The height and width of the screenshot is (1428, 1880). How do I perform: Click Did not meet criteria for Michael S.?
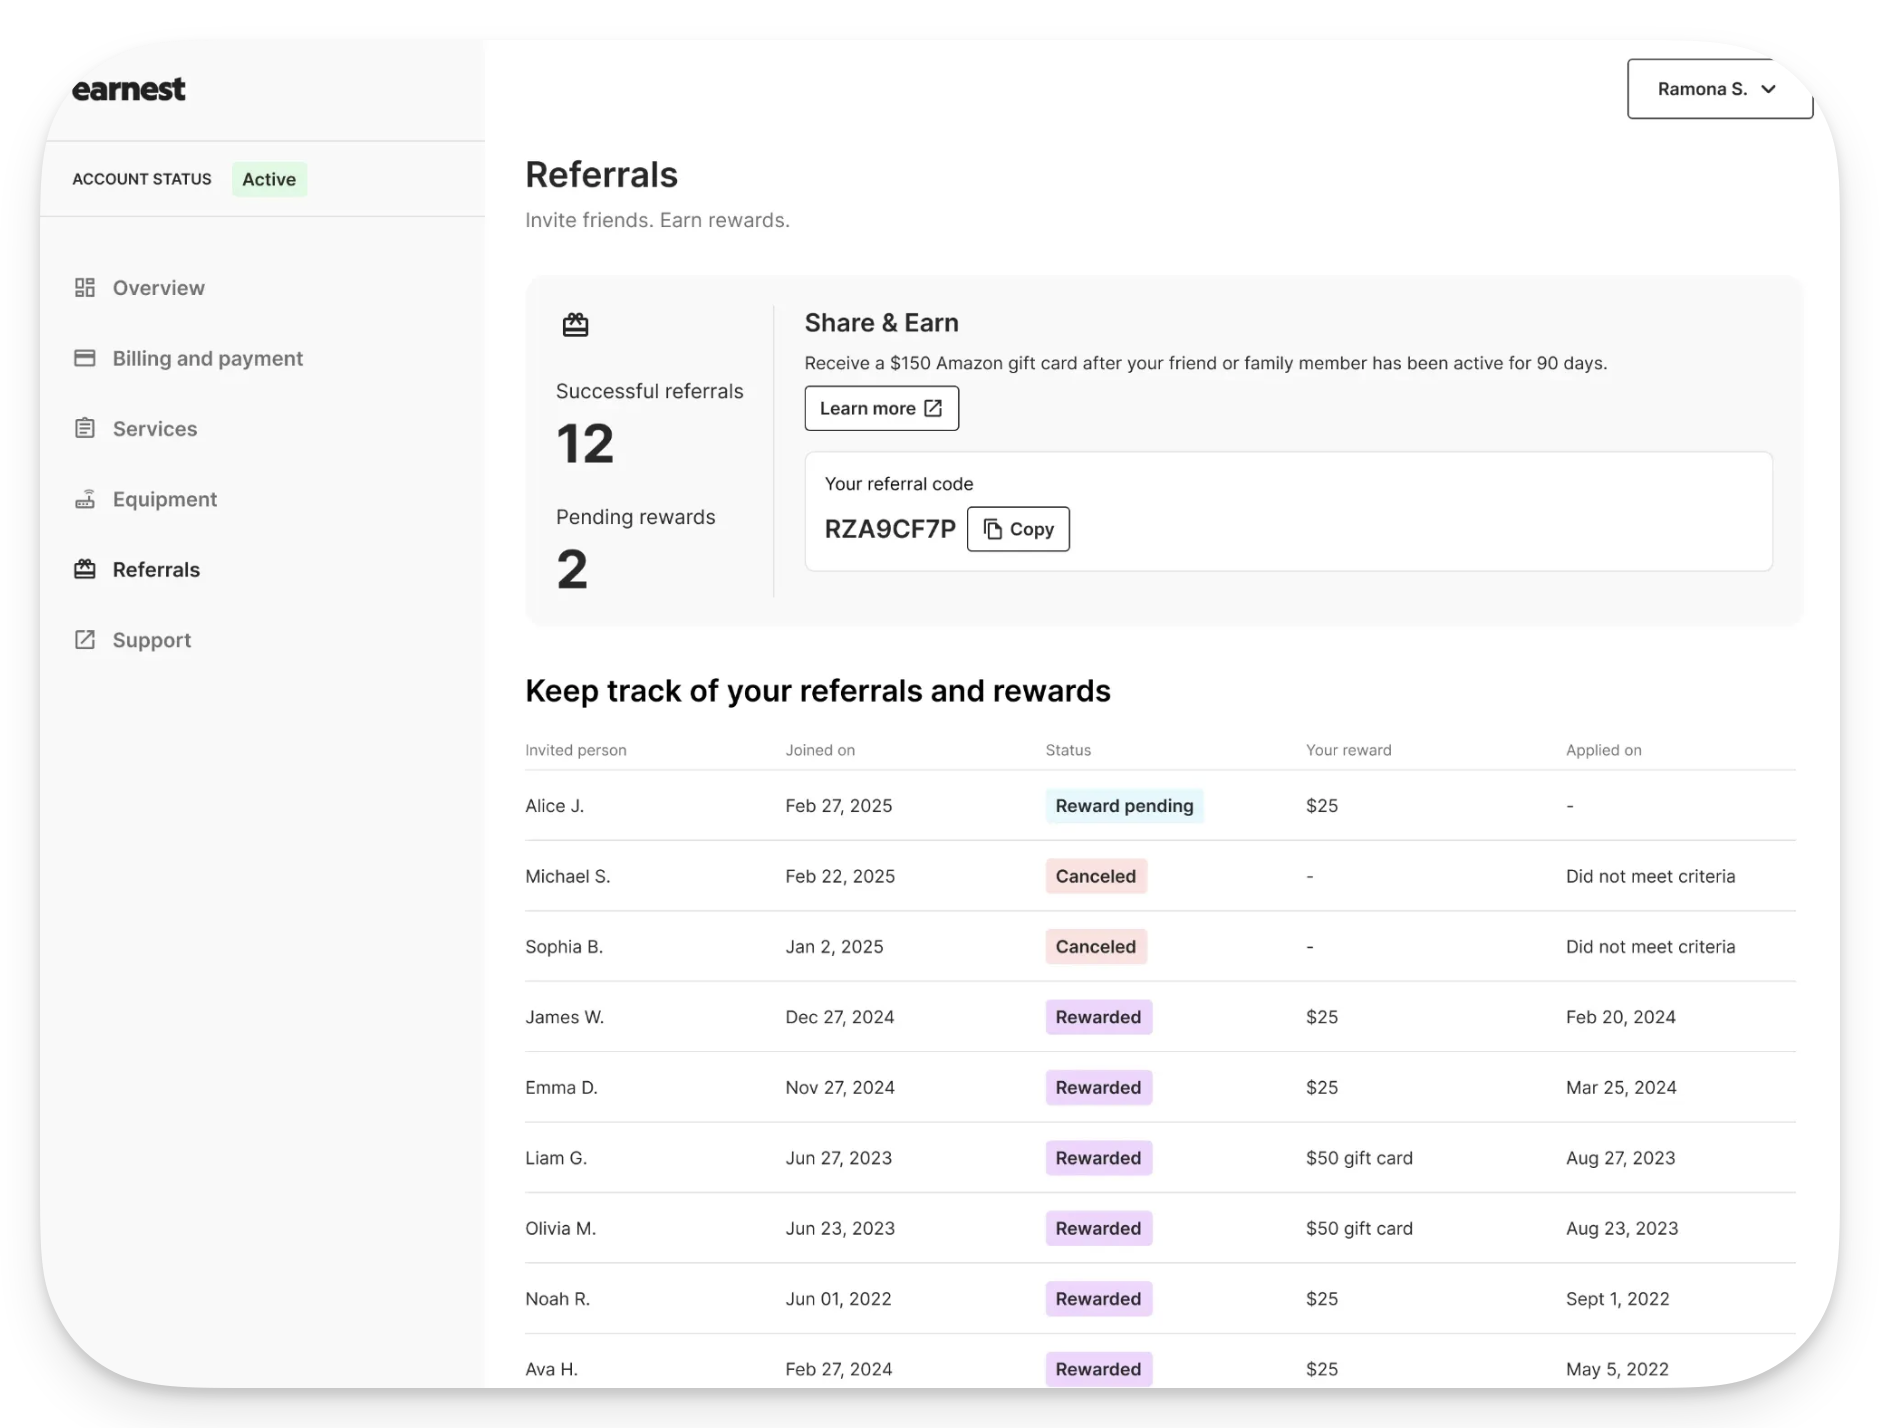pyautogui.click(x=1650, y=876)
